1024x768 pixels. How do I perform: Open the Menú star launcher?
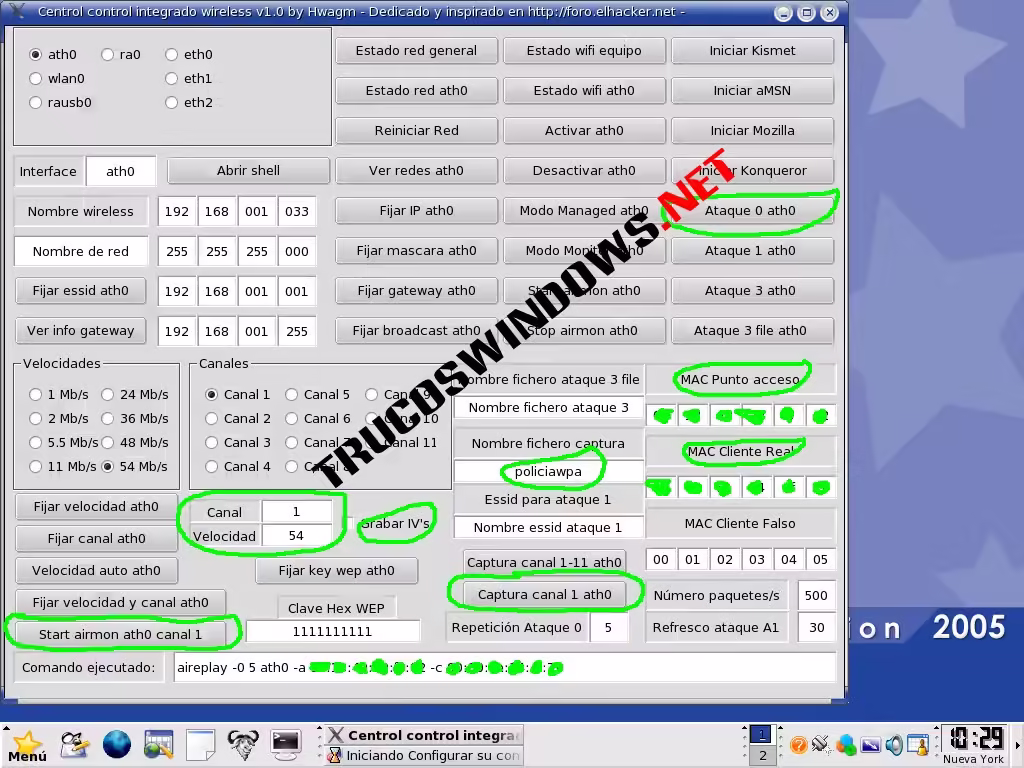[27, 745]
